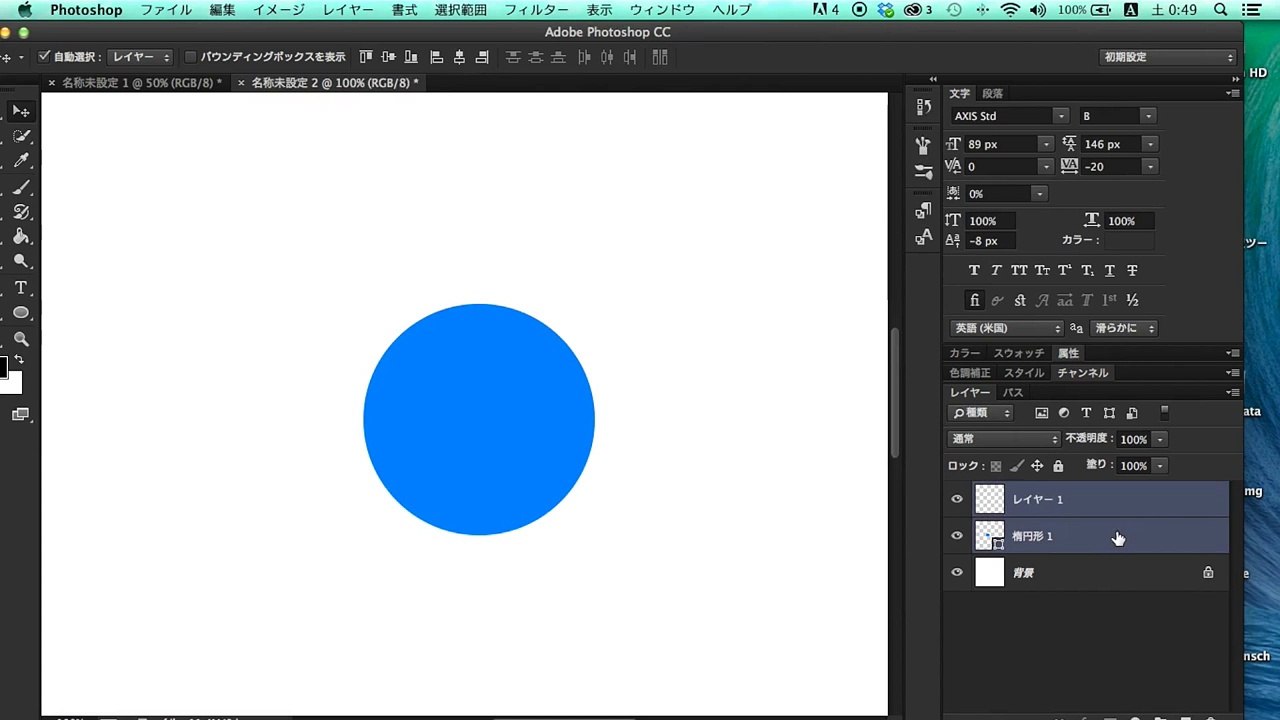This screenshot has height=720, width=1280.
Task: Click the swap foreground and background colors icon
Action: coord(19,360)
